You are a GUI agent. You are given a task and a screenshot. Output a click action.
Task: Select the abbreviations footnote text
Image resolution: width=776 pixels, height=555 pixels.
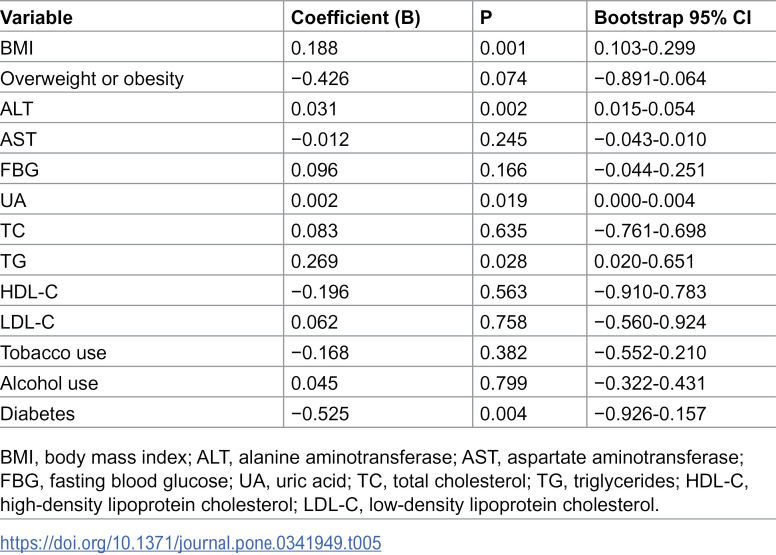pos(374,481)
